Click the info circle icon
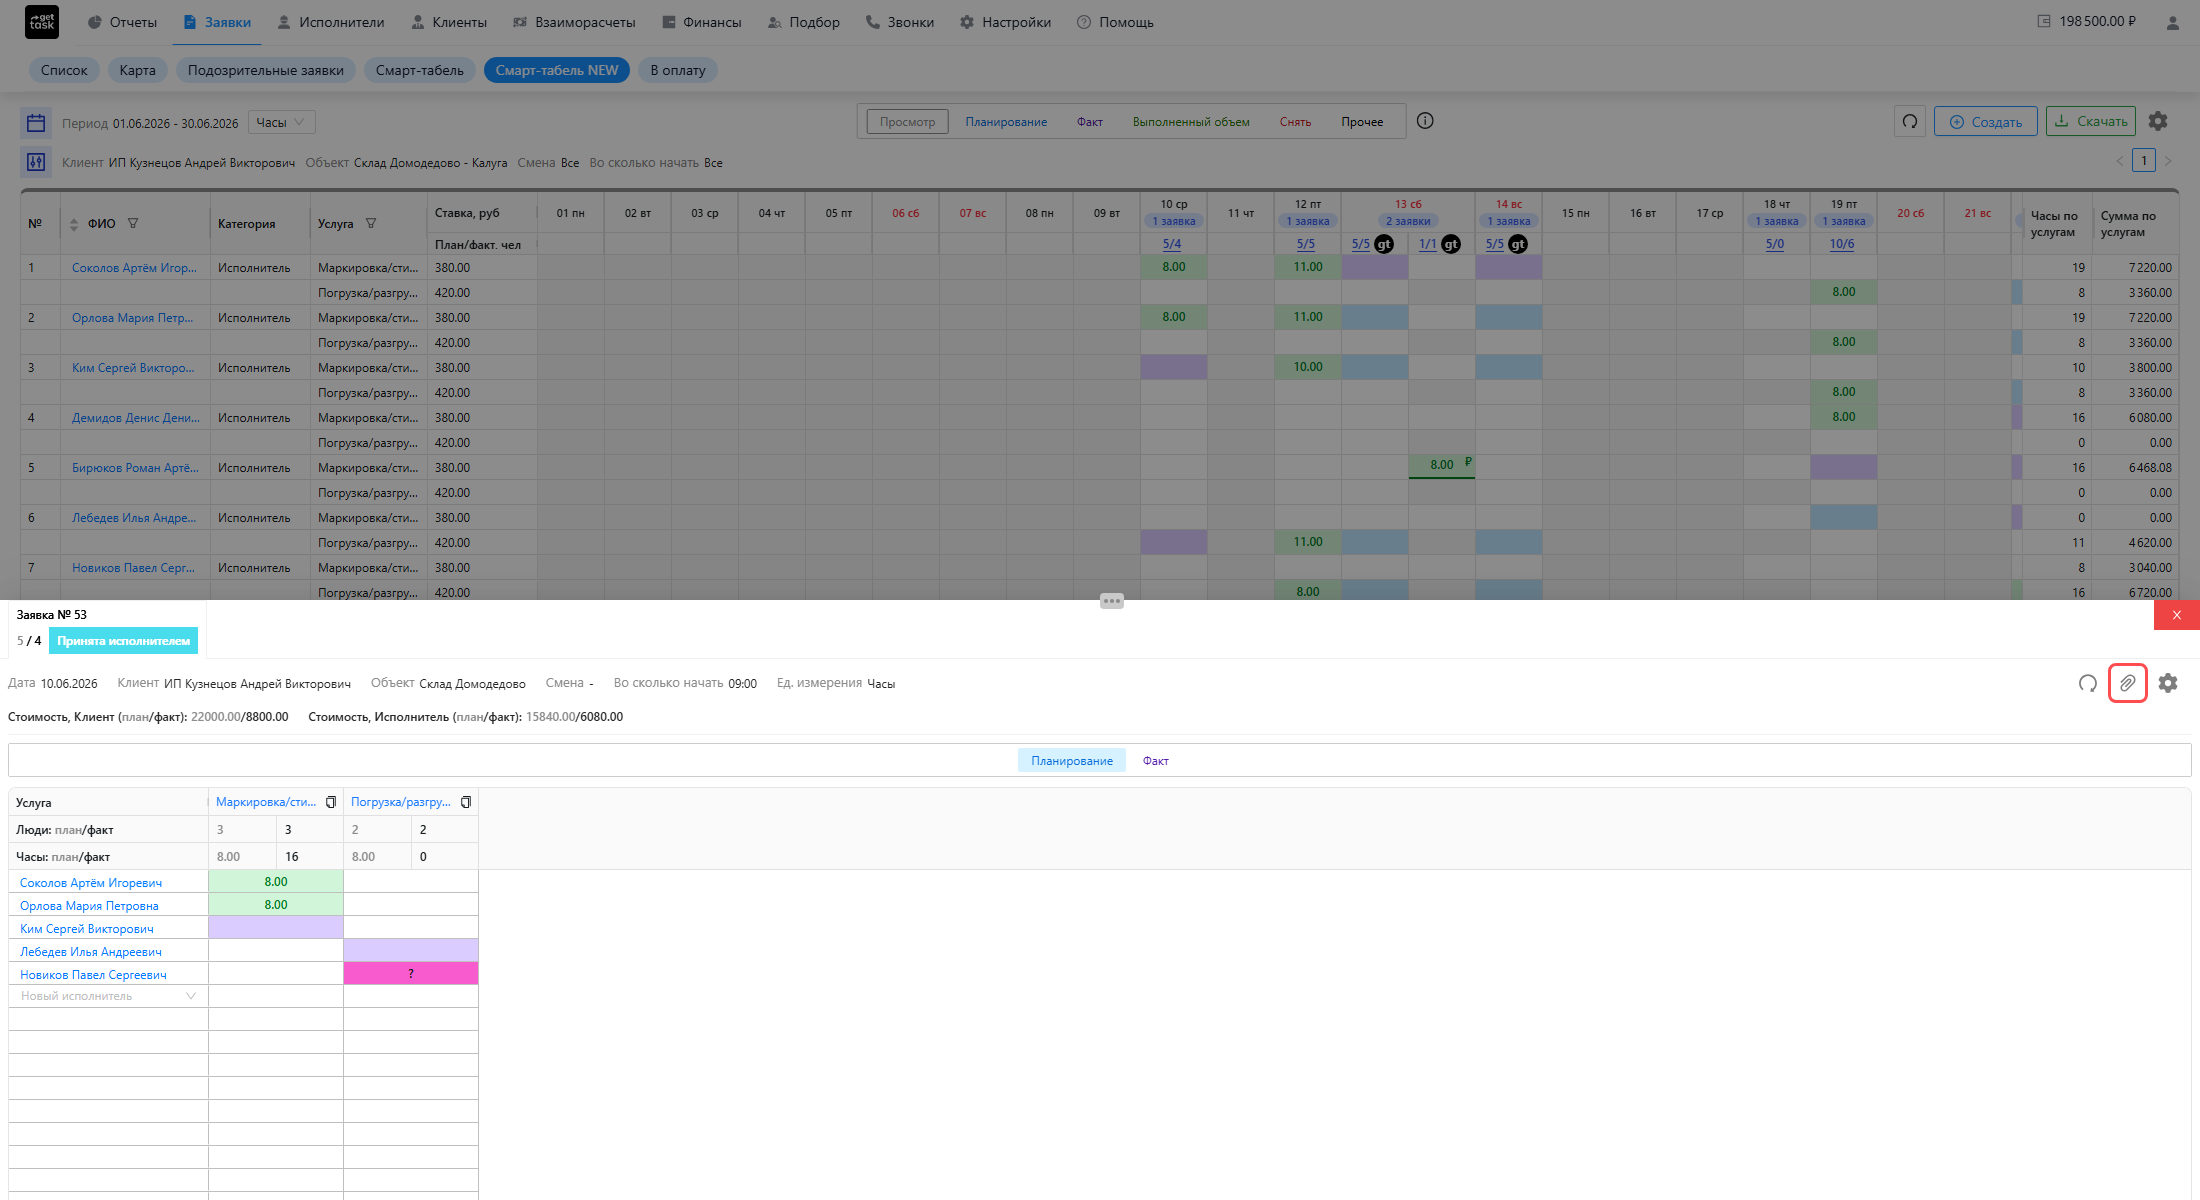The width and height of the screenshot is (2200, 1200). point(1425,121)
